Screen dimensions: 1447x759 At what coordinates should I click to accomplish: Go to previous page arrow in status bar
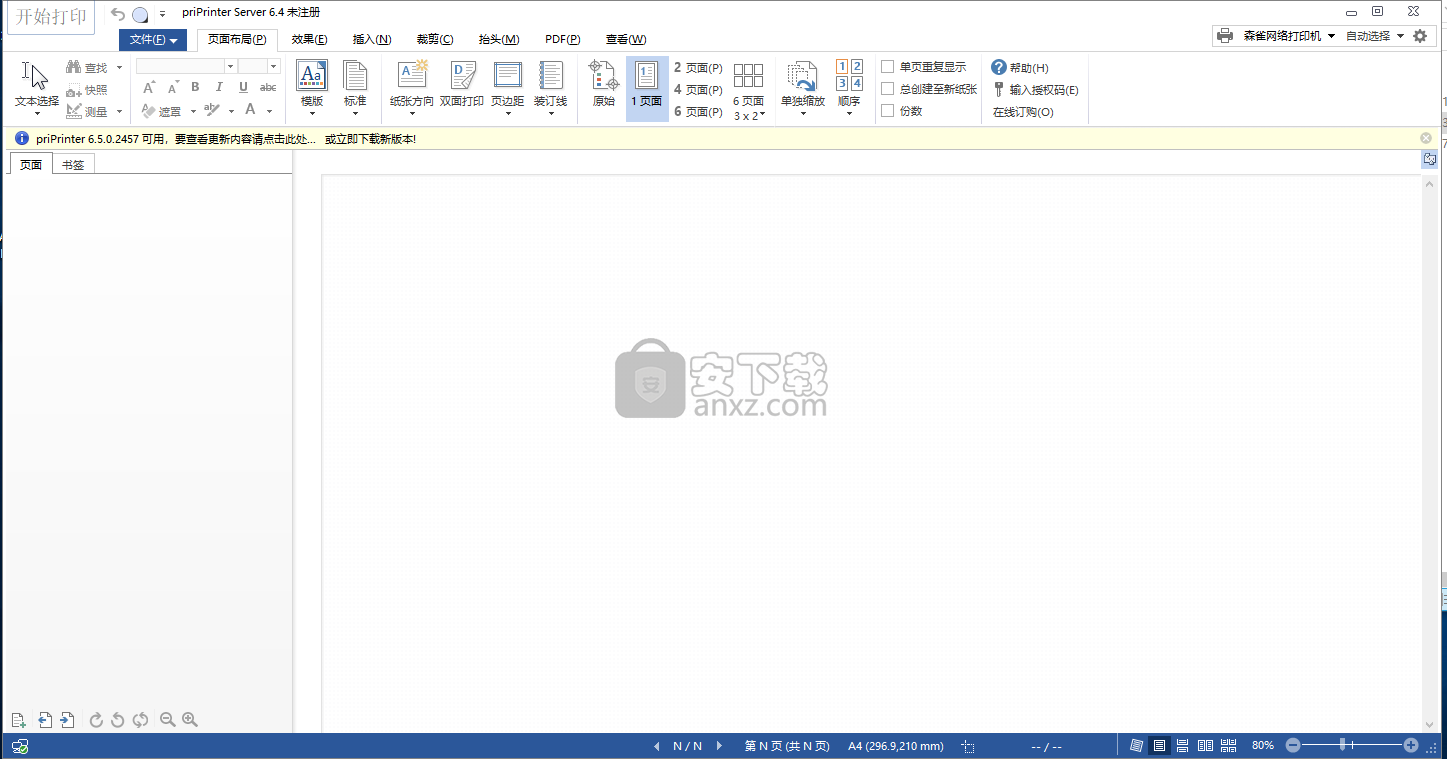coord(657,746)
